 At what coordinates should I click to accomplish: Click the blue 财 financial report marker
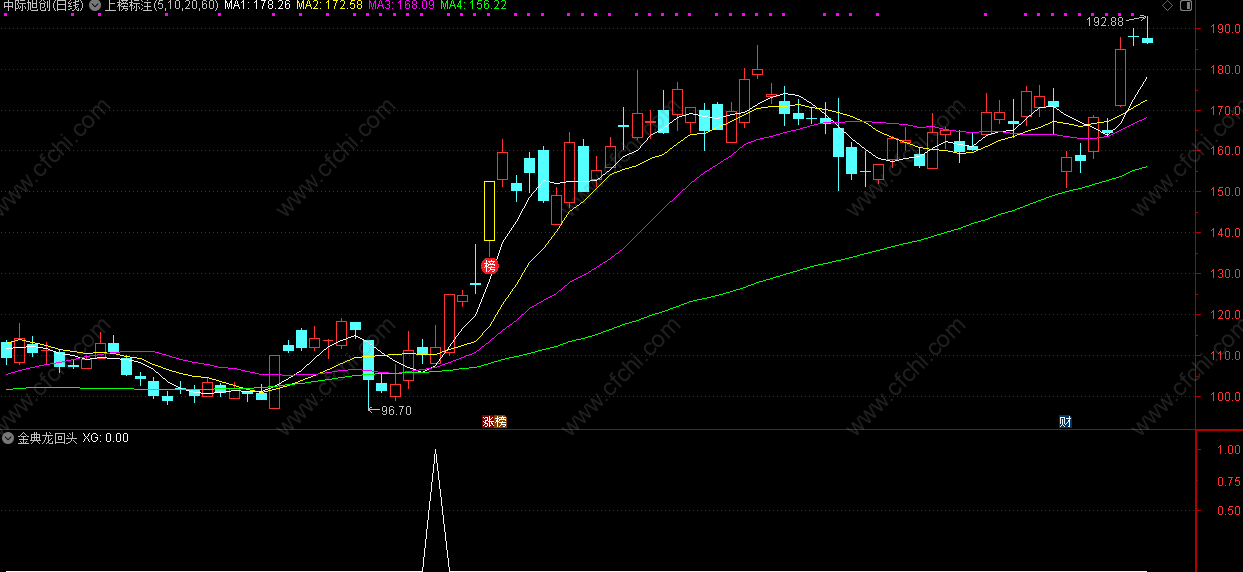coord(1065,422)
